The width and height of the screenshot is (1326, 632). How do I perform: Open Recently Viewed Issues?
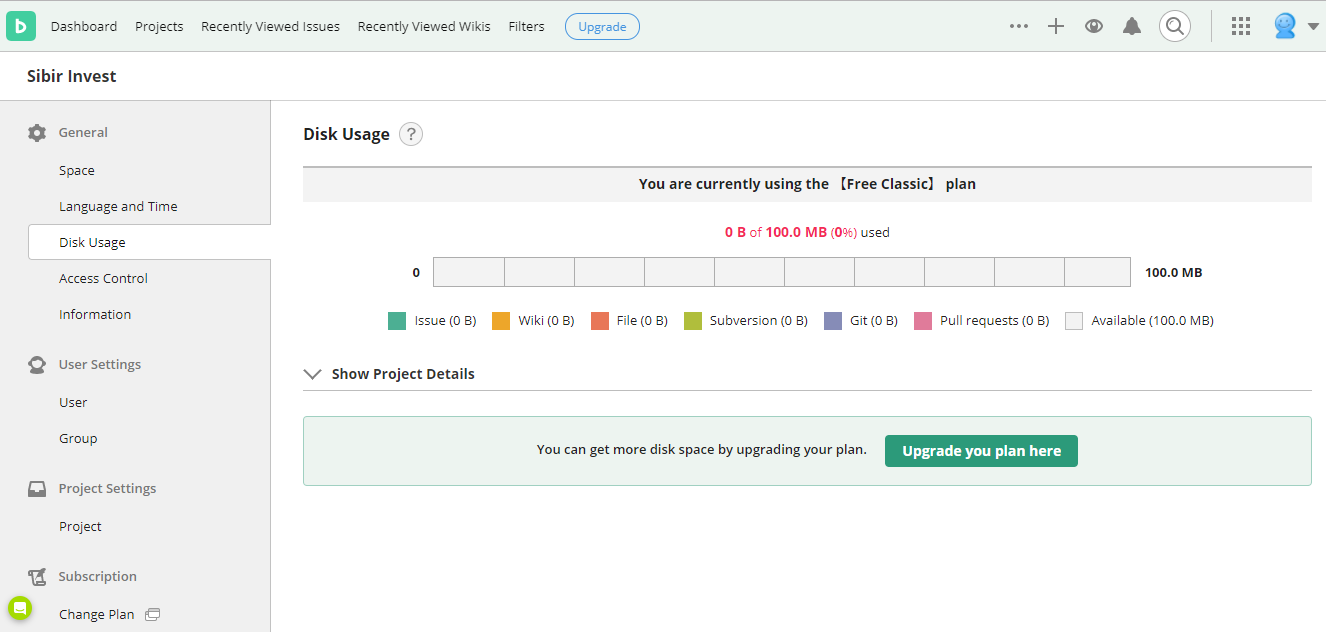coord(270,27)
